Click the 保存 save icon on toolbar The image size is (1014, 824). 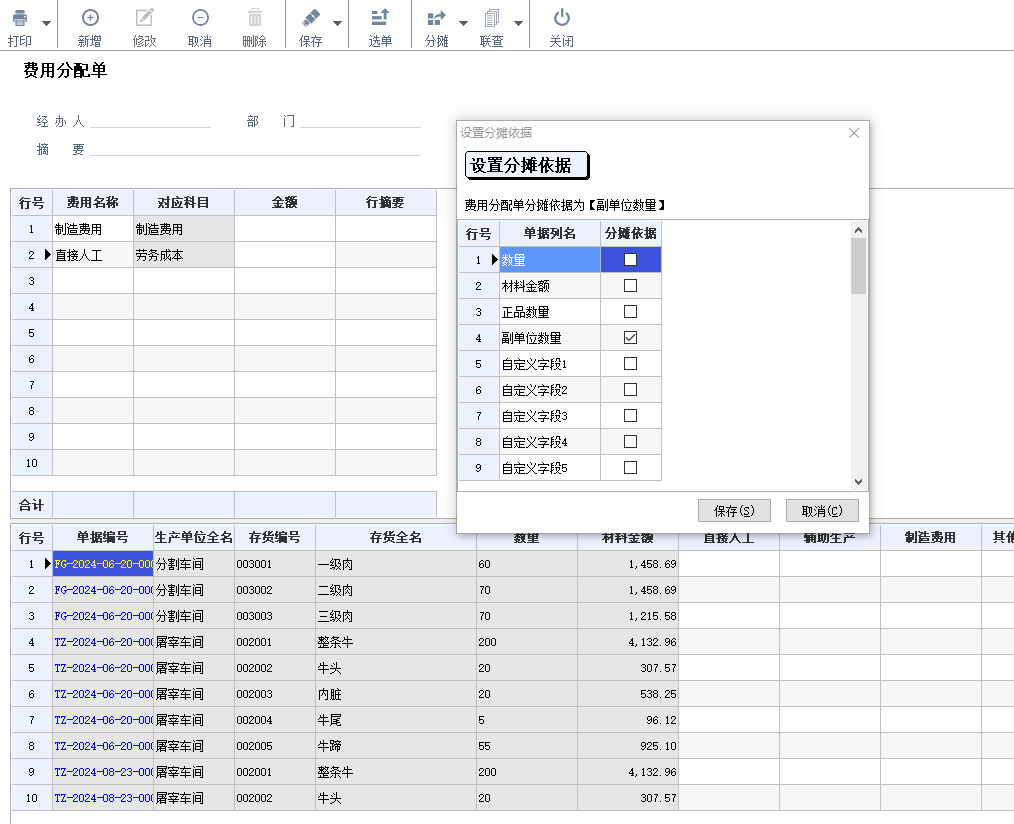point(312,17)
